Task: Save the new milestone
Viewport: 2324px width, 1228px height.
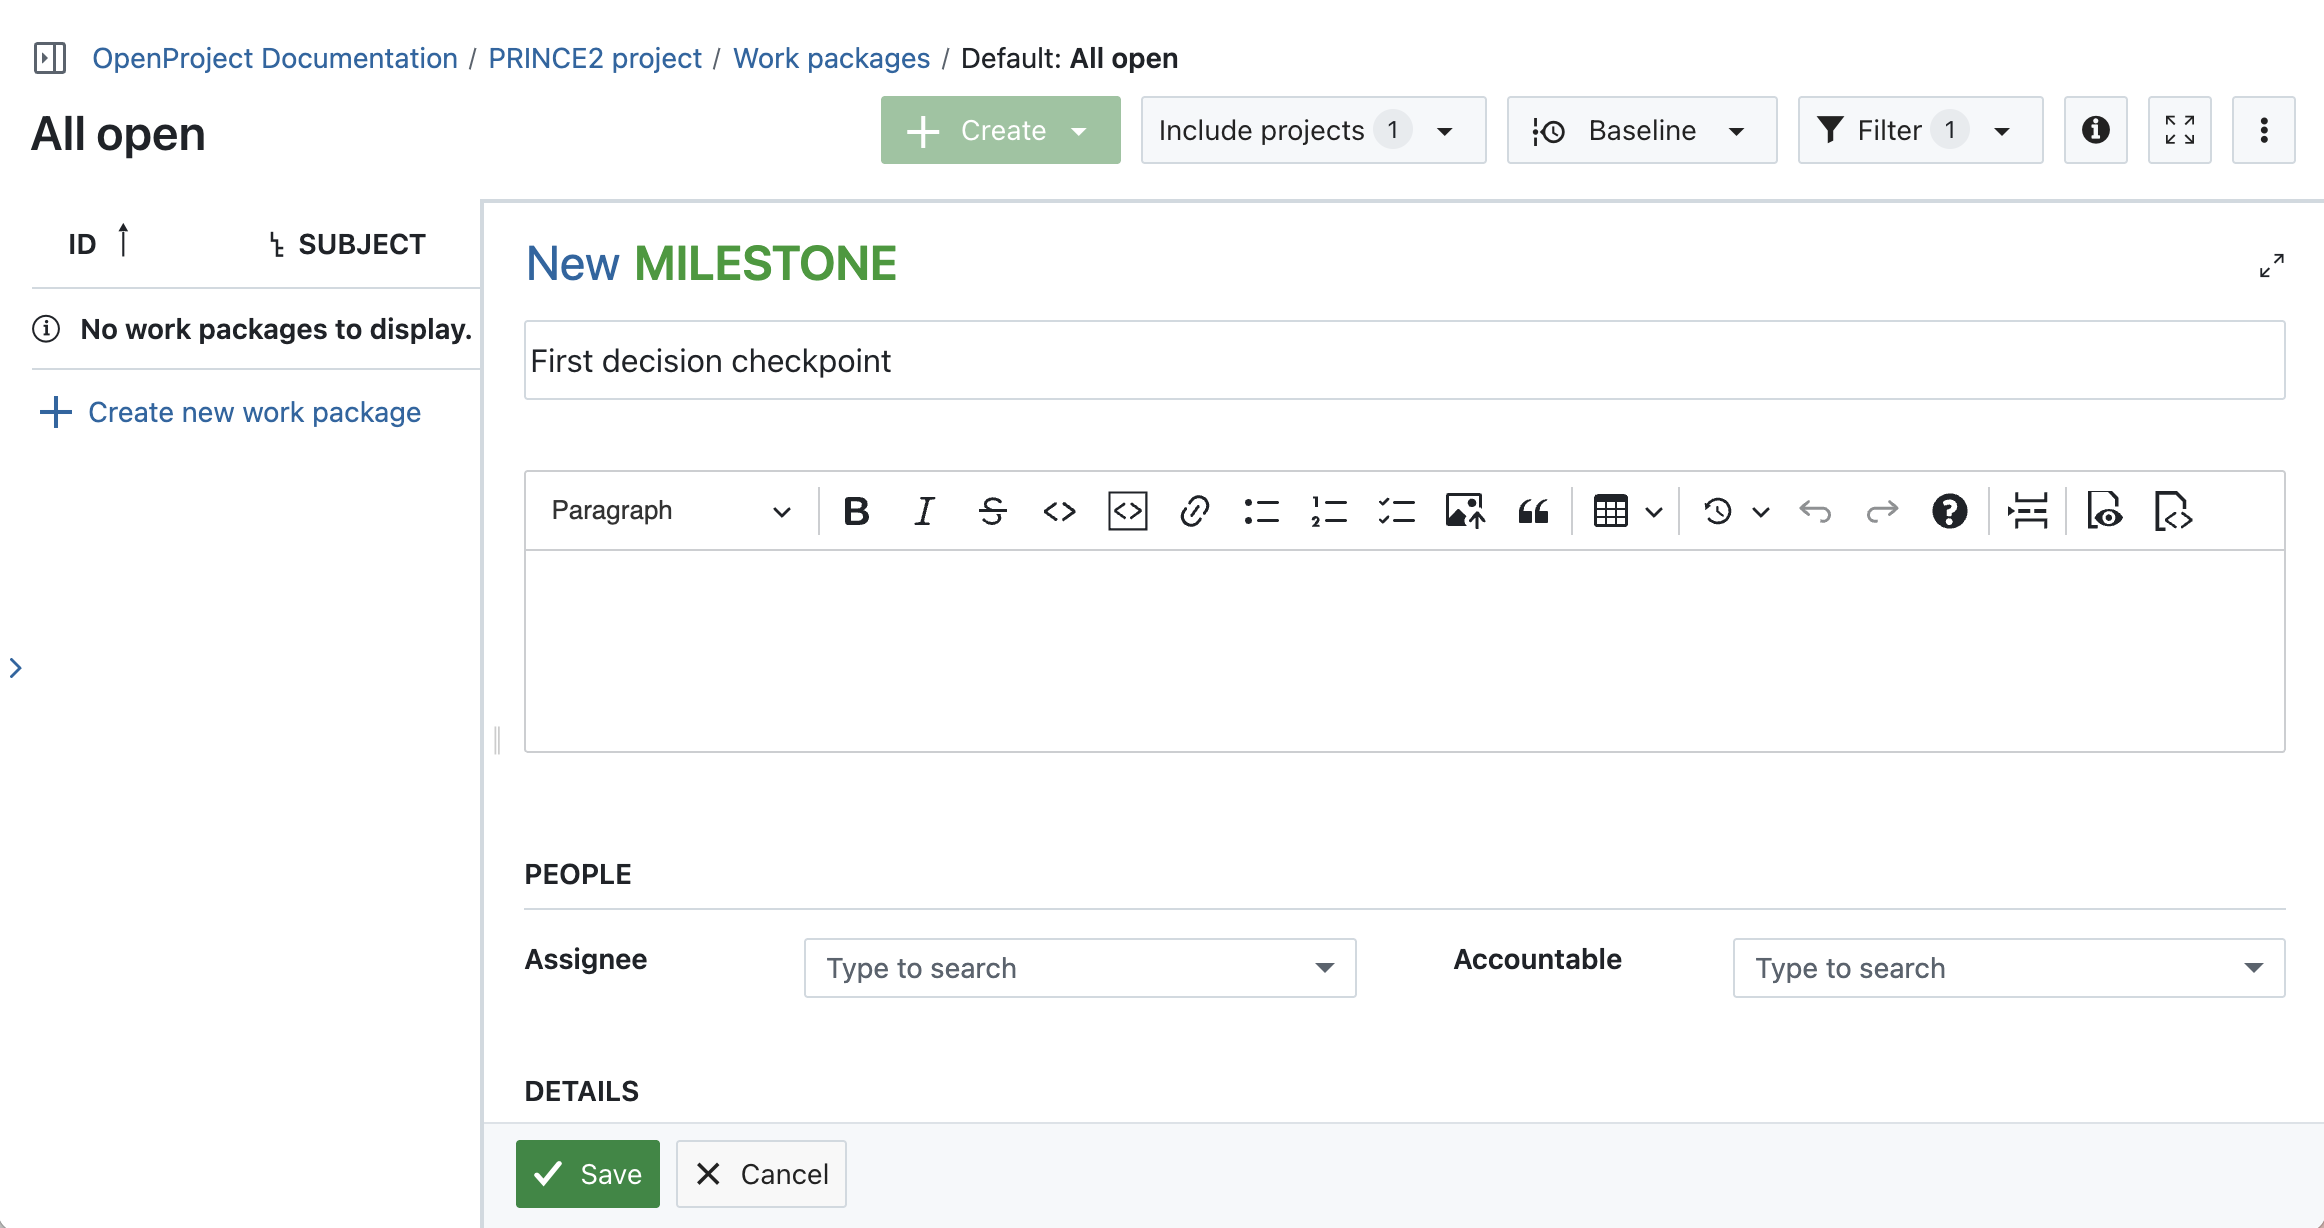Action: [x=587, y=1173]
